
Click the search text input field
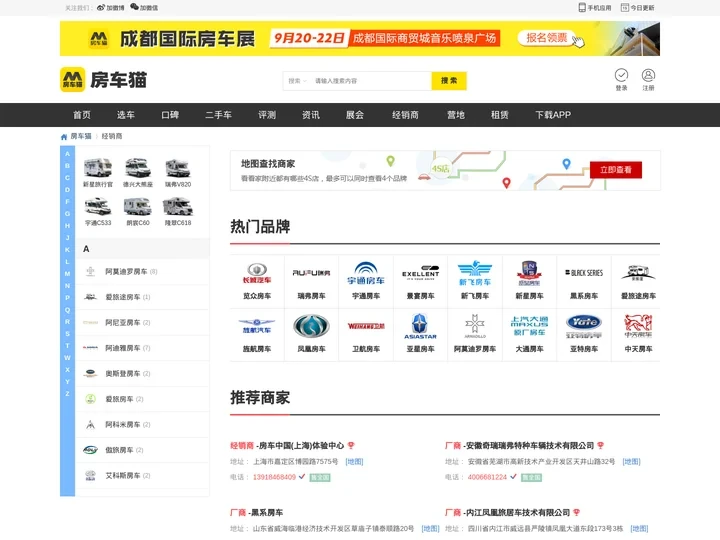(371, 81)
